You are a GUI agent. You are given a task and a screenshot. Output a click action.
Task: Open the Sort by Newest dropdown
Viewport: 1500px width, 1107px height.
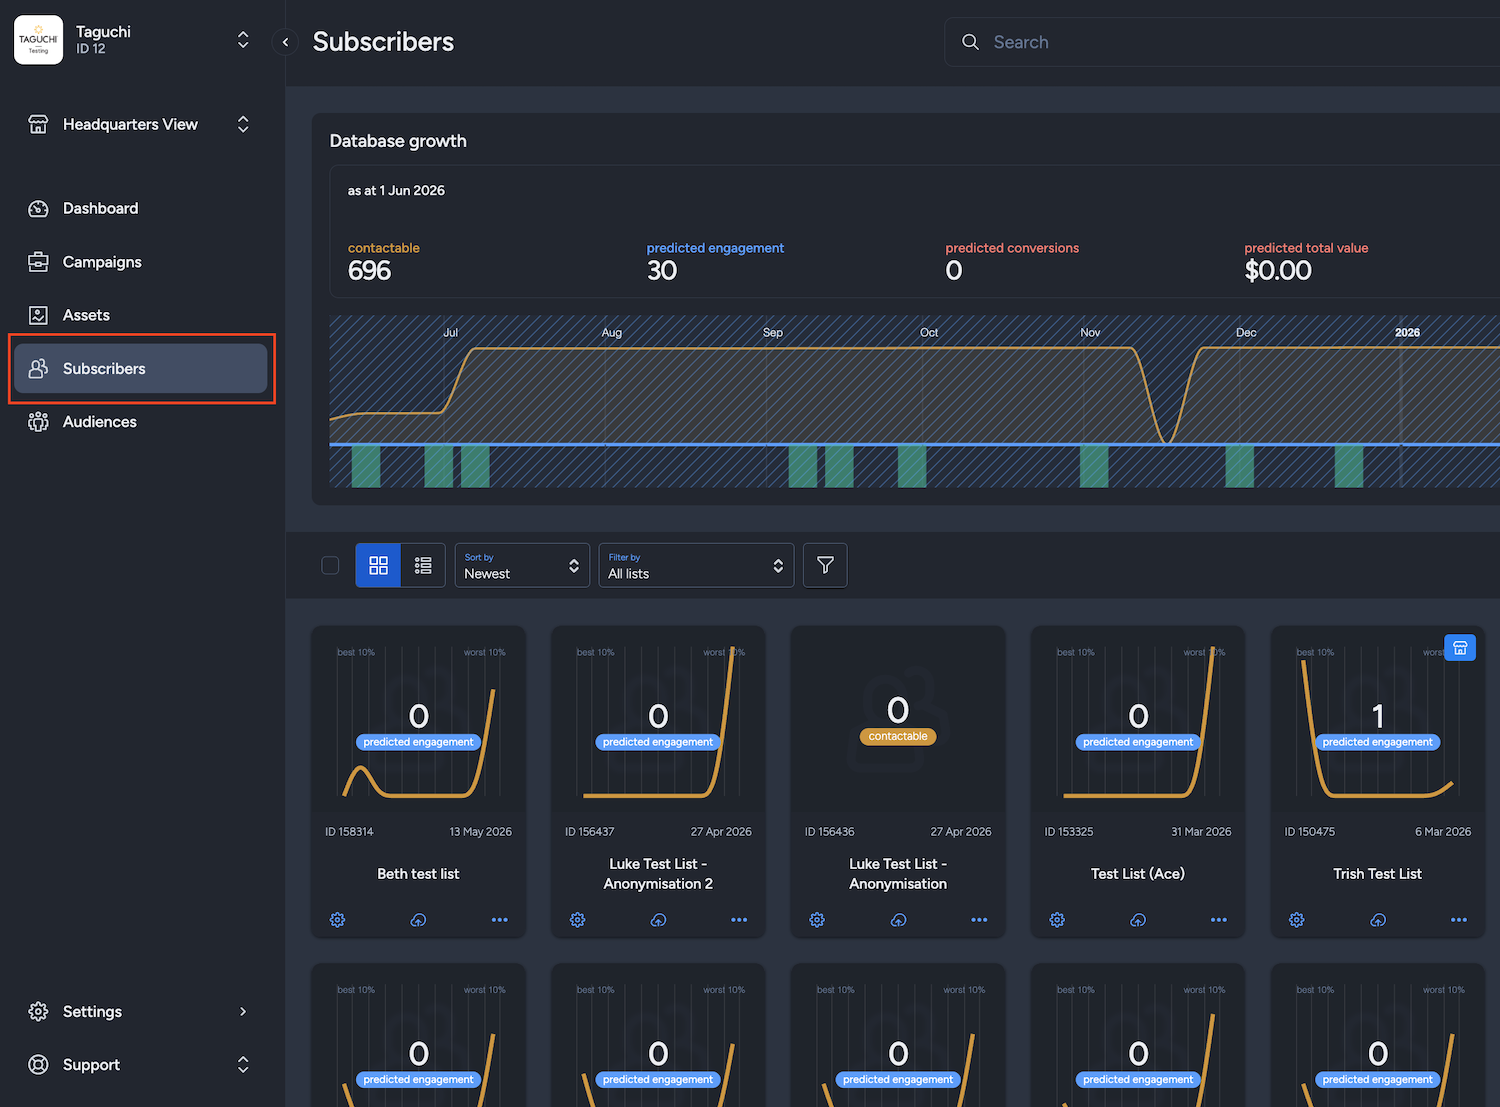click(522, 565)
